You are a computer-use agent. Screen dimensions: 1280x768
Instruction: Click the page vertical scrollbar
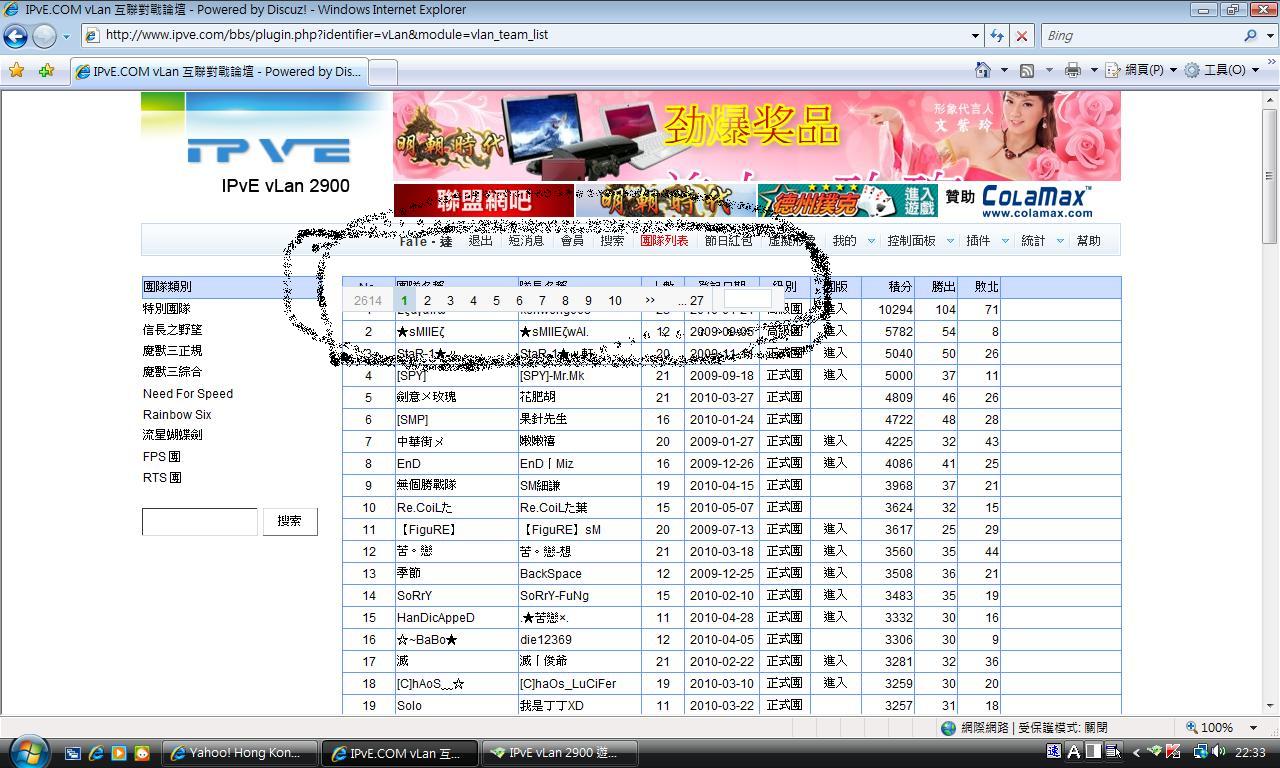coord(1271,401)
